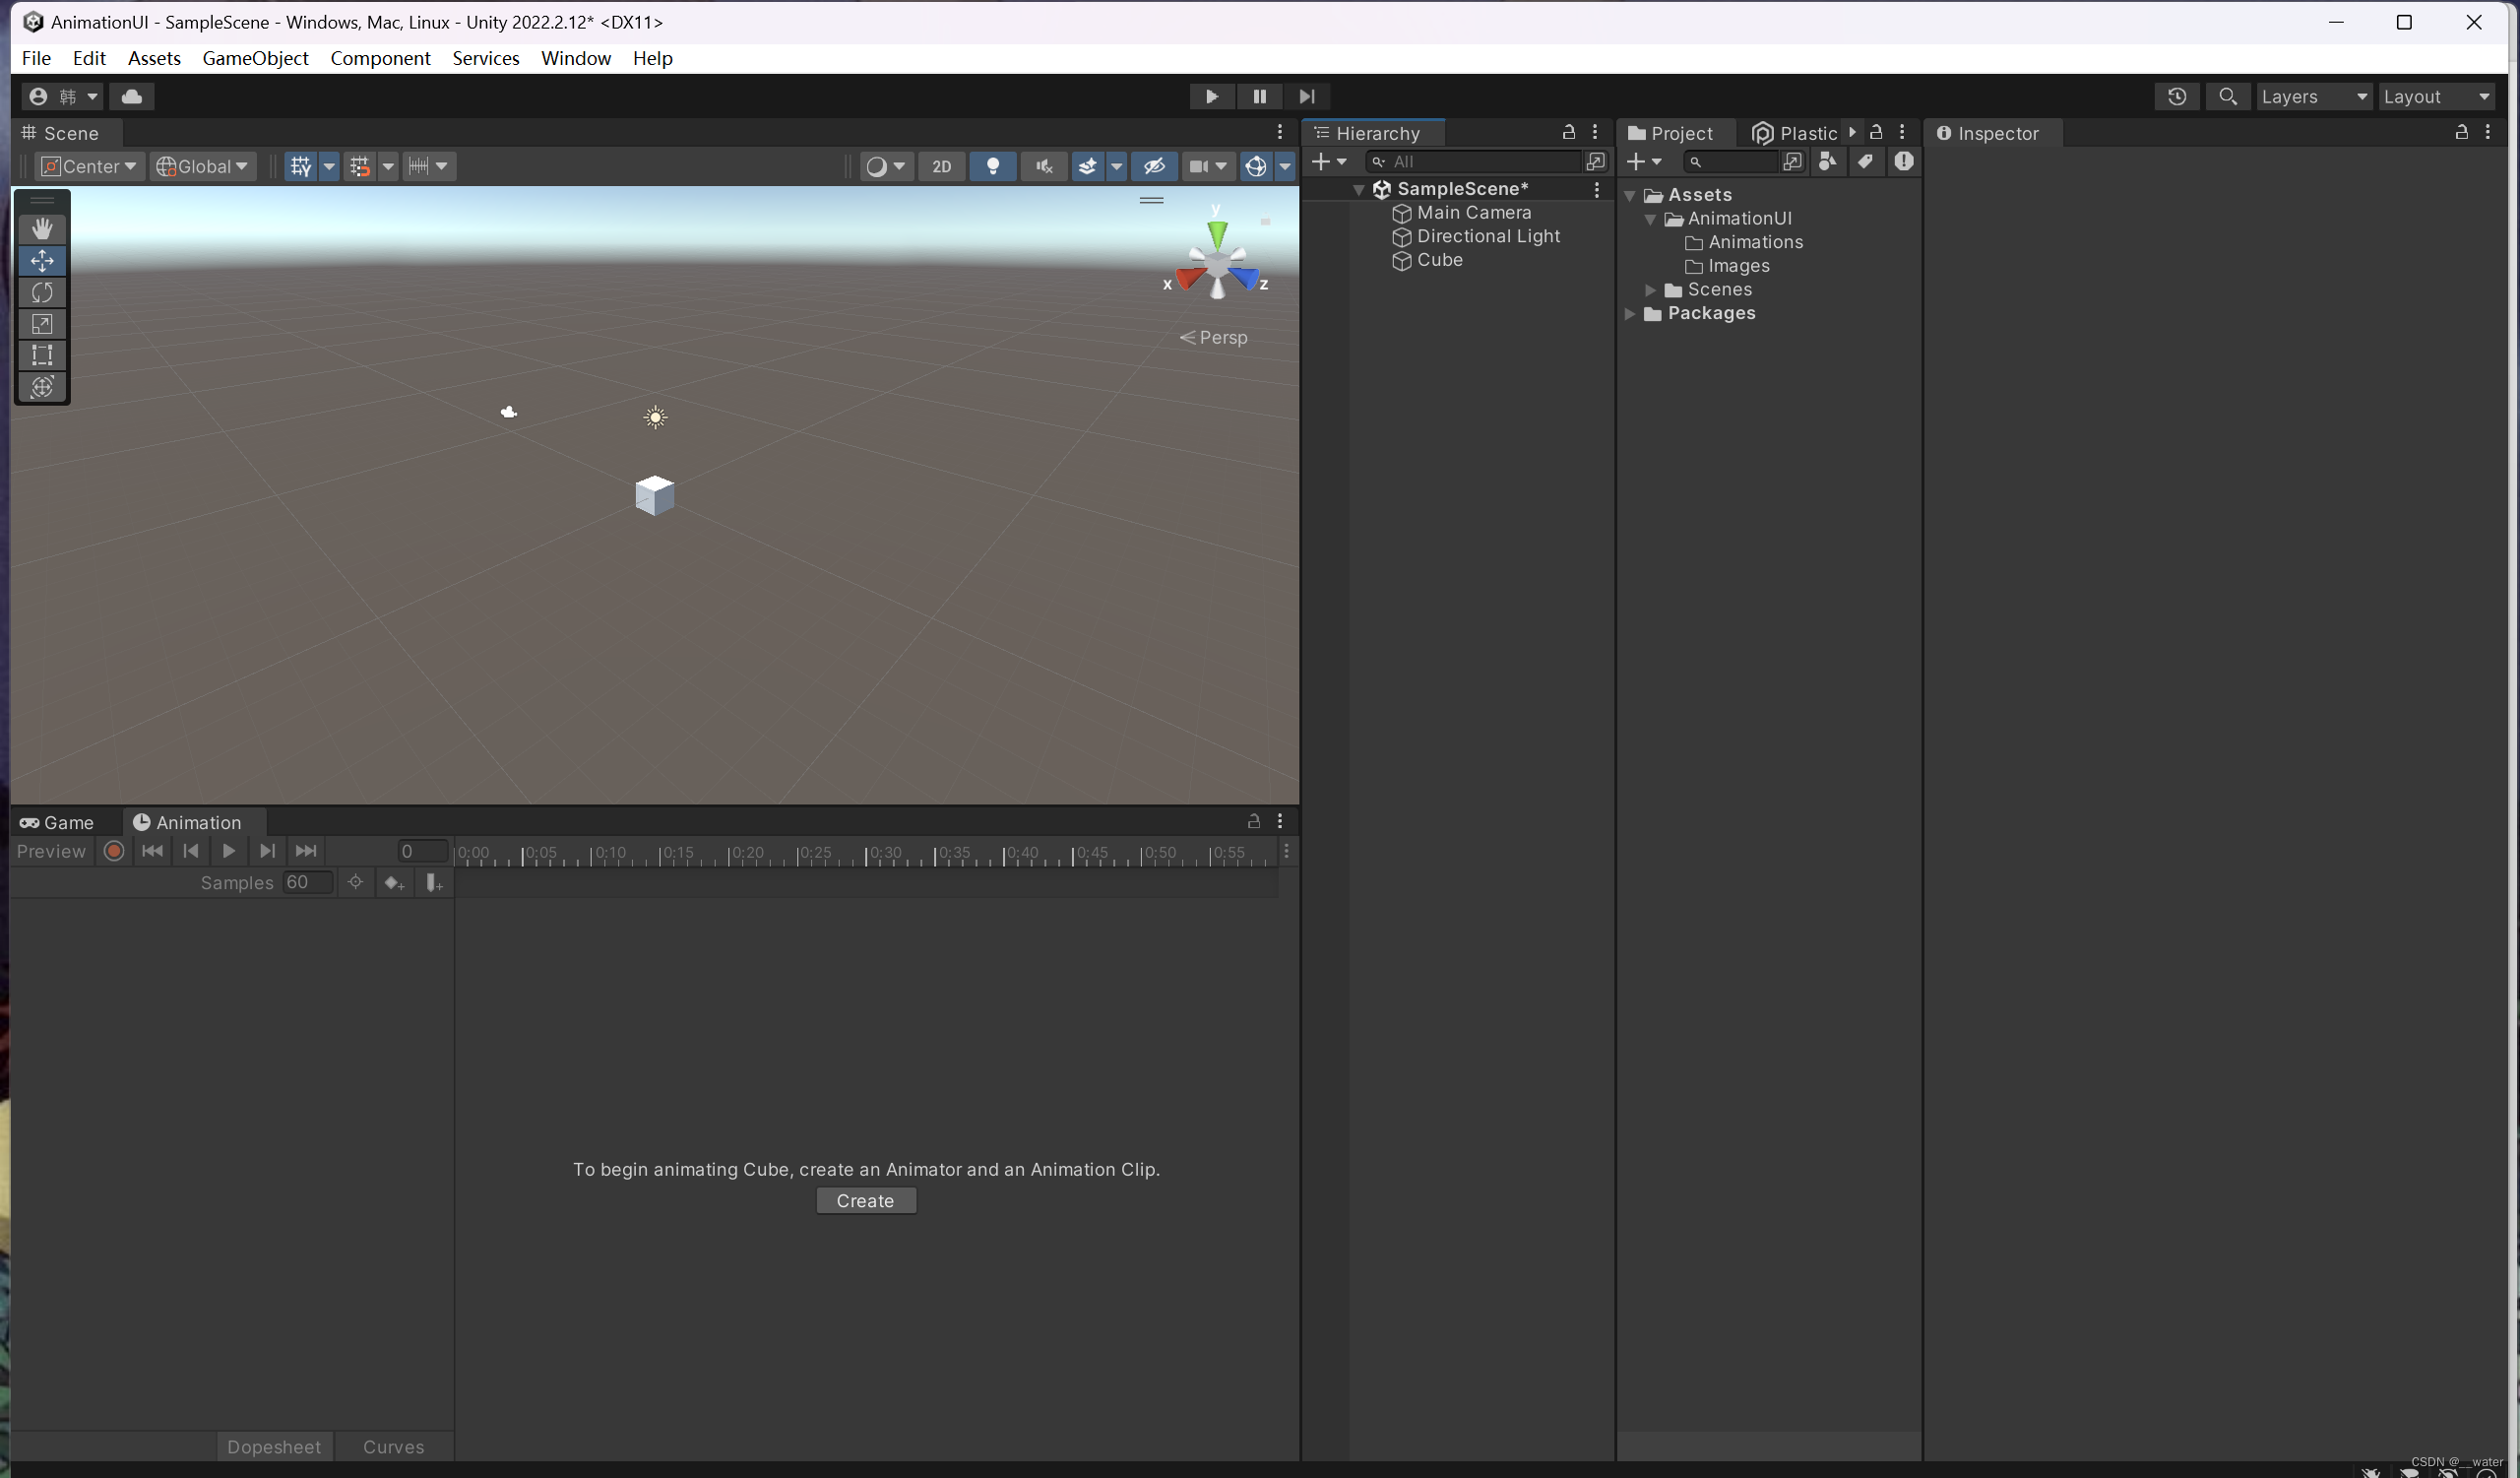This screenshot has width=2520, height=1478.
Task: Select the Move tool
Action: coord(42,261)
